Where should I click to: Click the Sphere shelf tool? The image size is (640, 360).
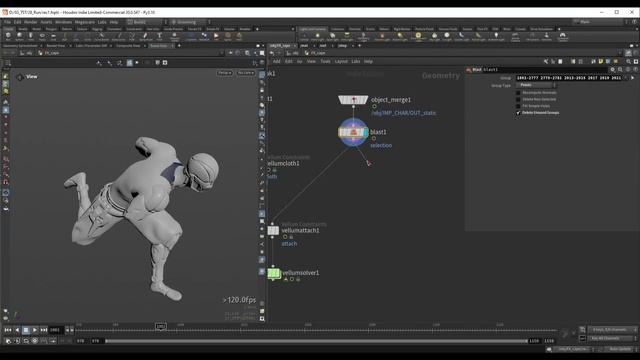[x=19, y=37]
